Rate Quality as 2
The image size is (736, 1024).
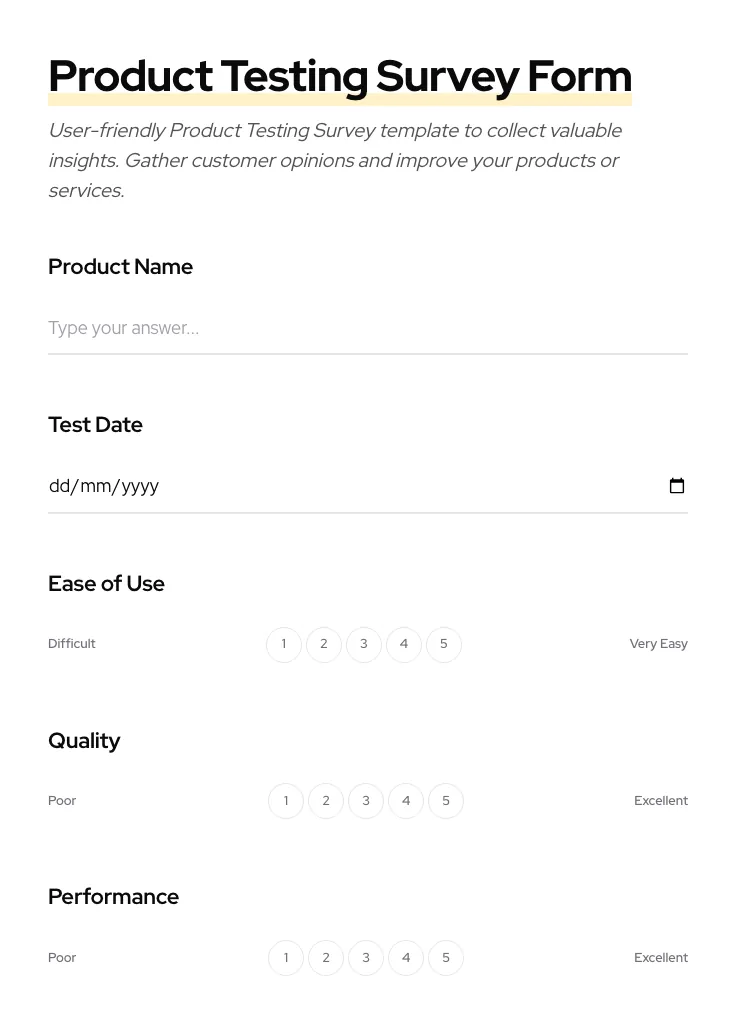325,800
